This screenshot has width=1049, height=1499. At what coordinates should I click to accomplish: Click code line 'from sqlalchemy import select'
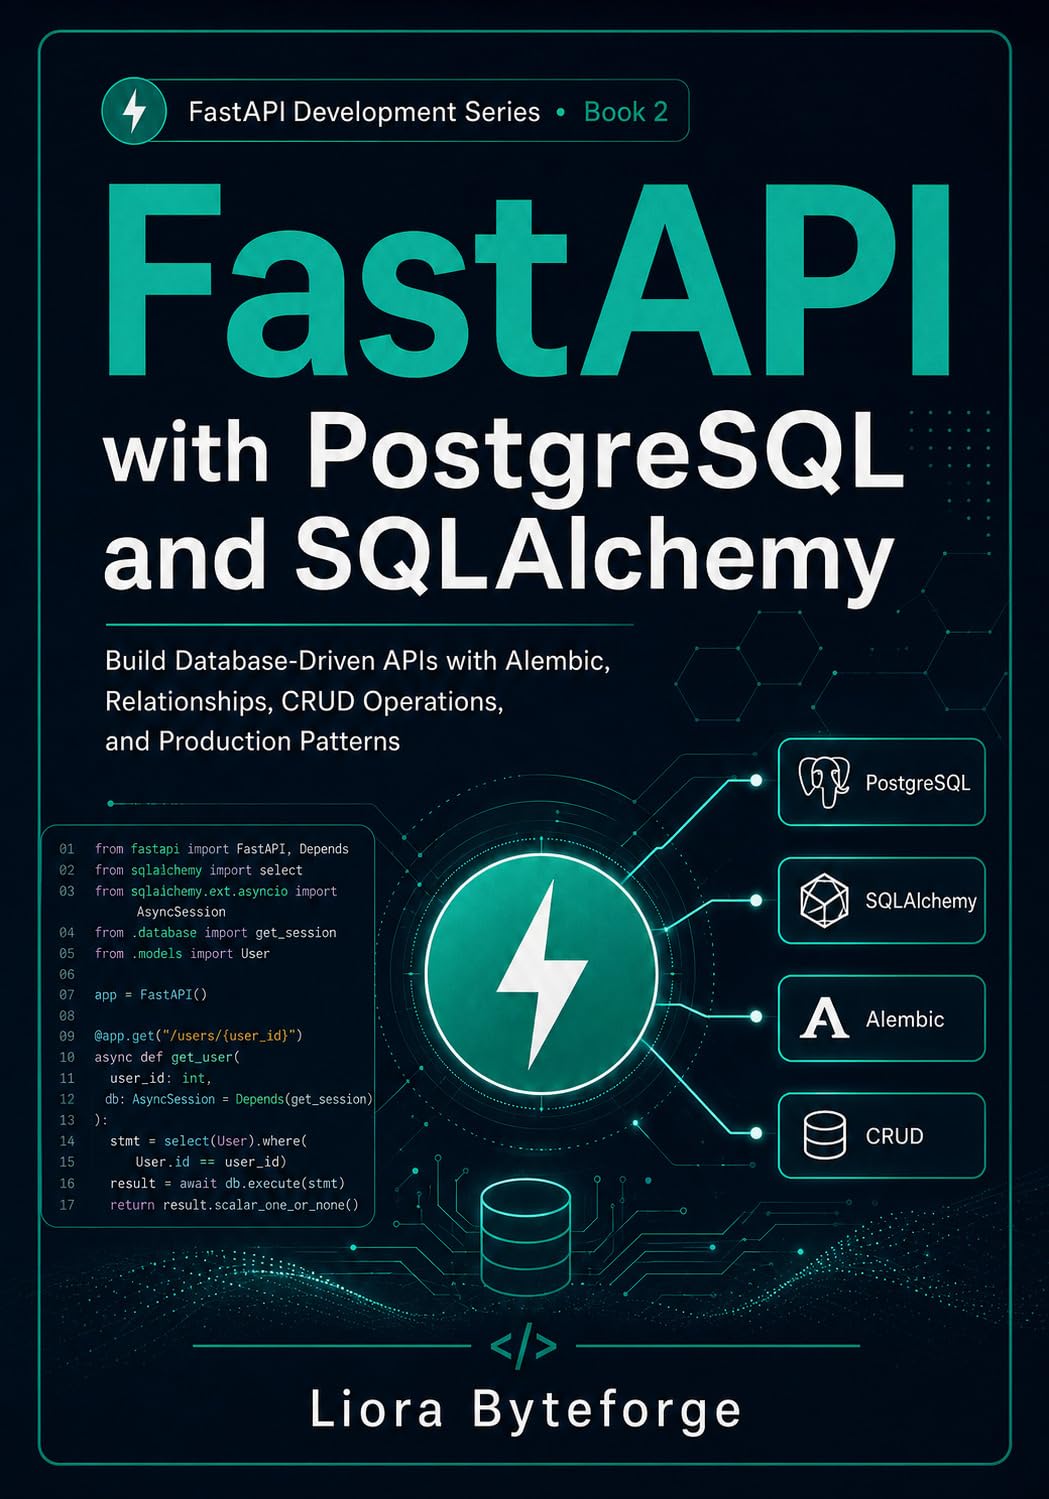[198, 870]
